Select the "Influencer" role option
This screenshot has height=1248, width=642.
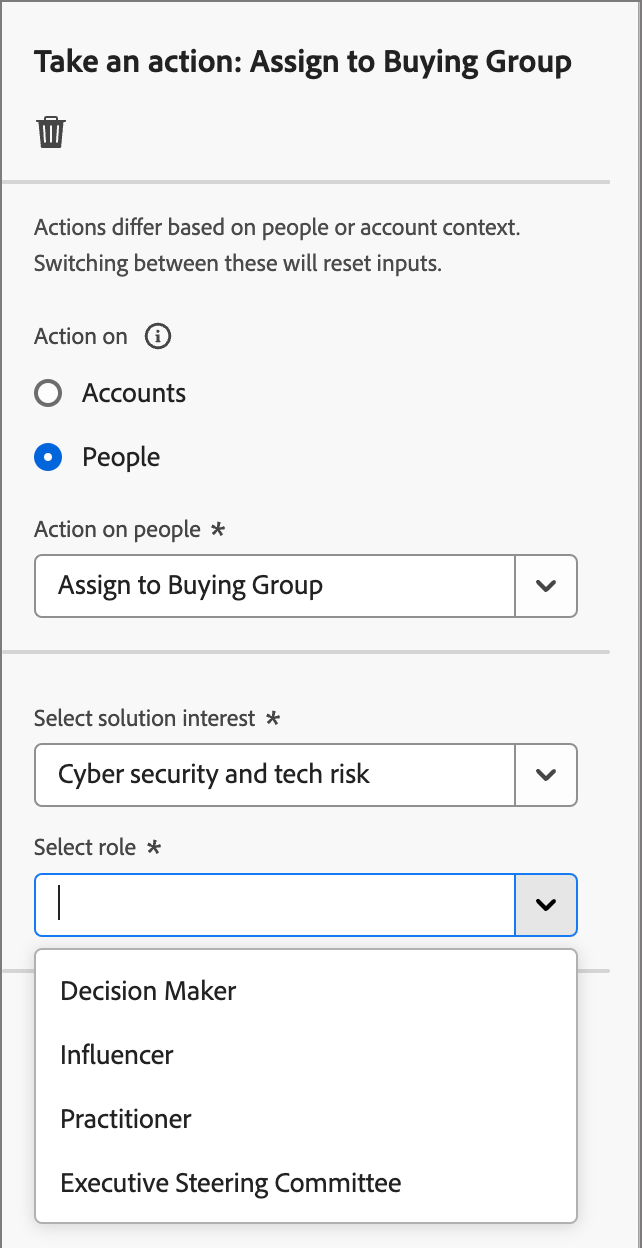tap(117, 1055)
